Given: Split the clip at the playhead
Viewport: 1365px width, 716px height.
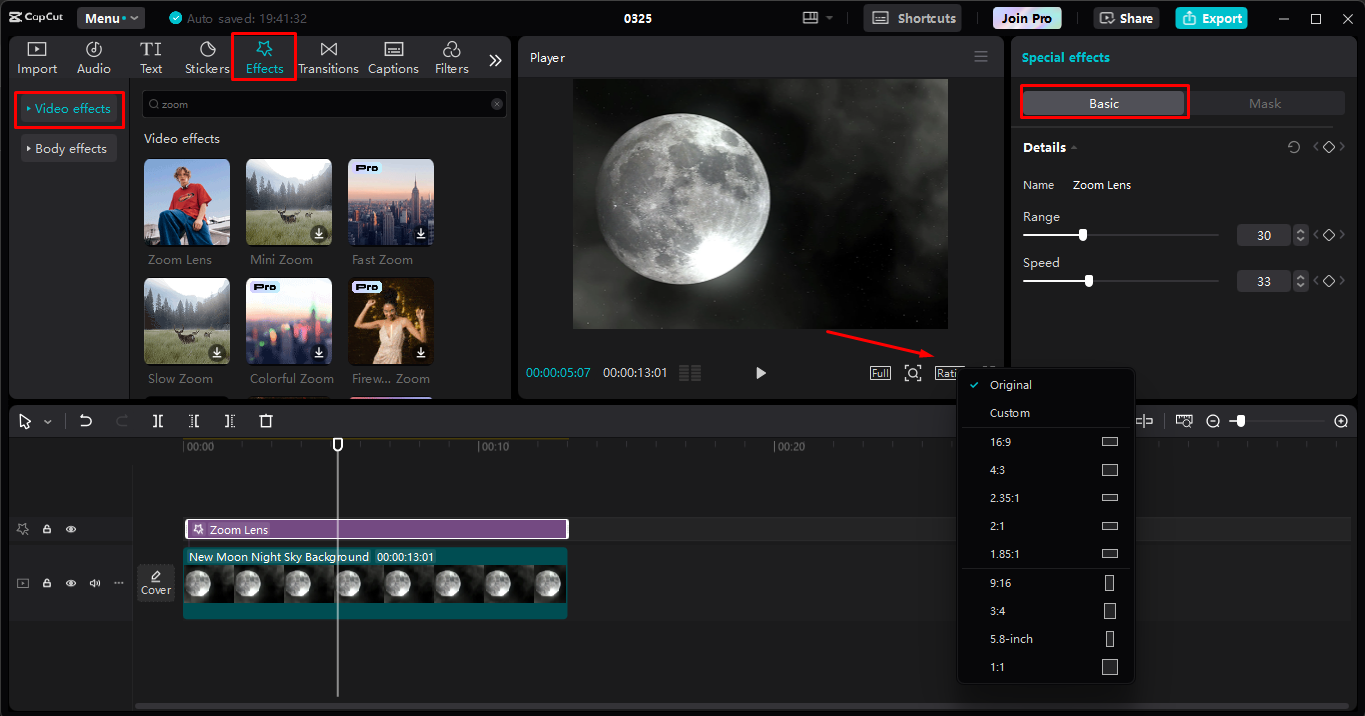Looking at the screenshot, I should [157, 420].
